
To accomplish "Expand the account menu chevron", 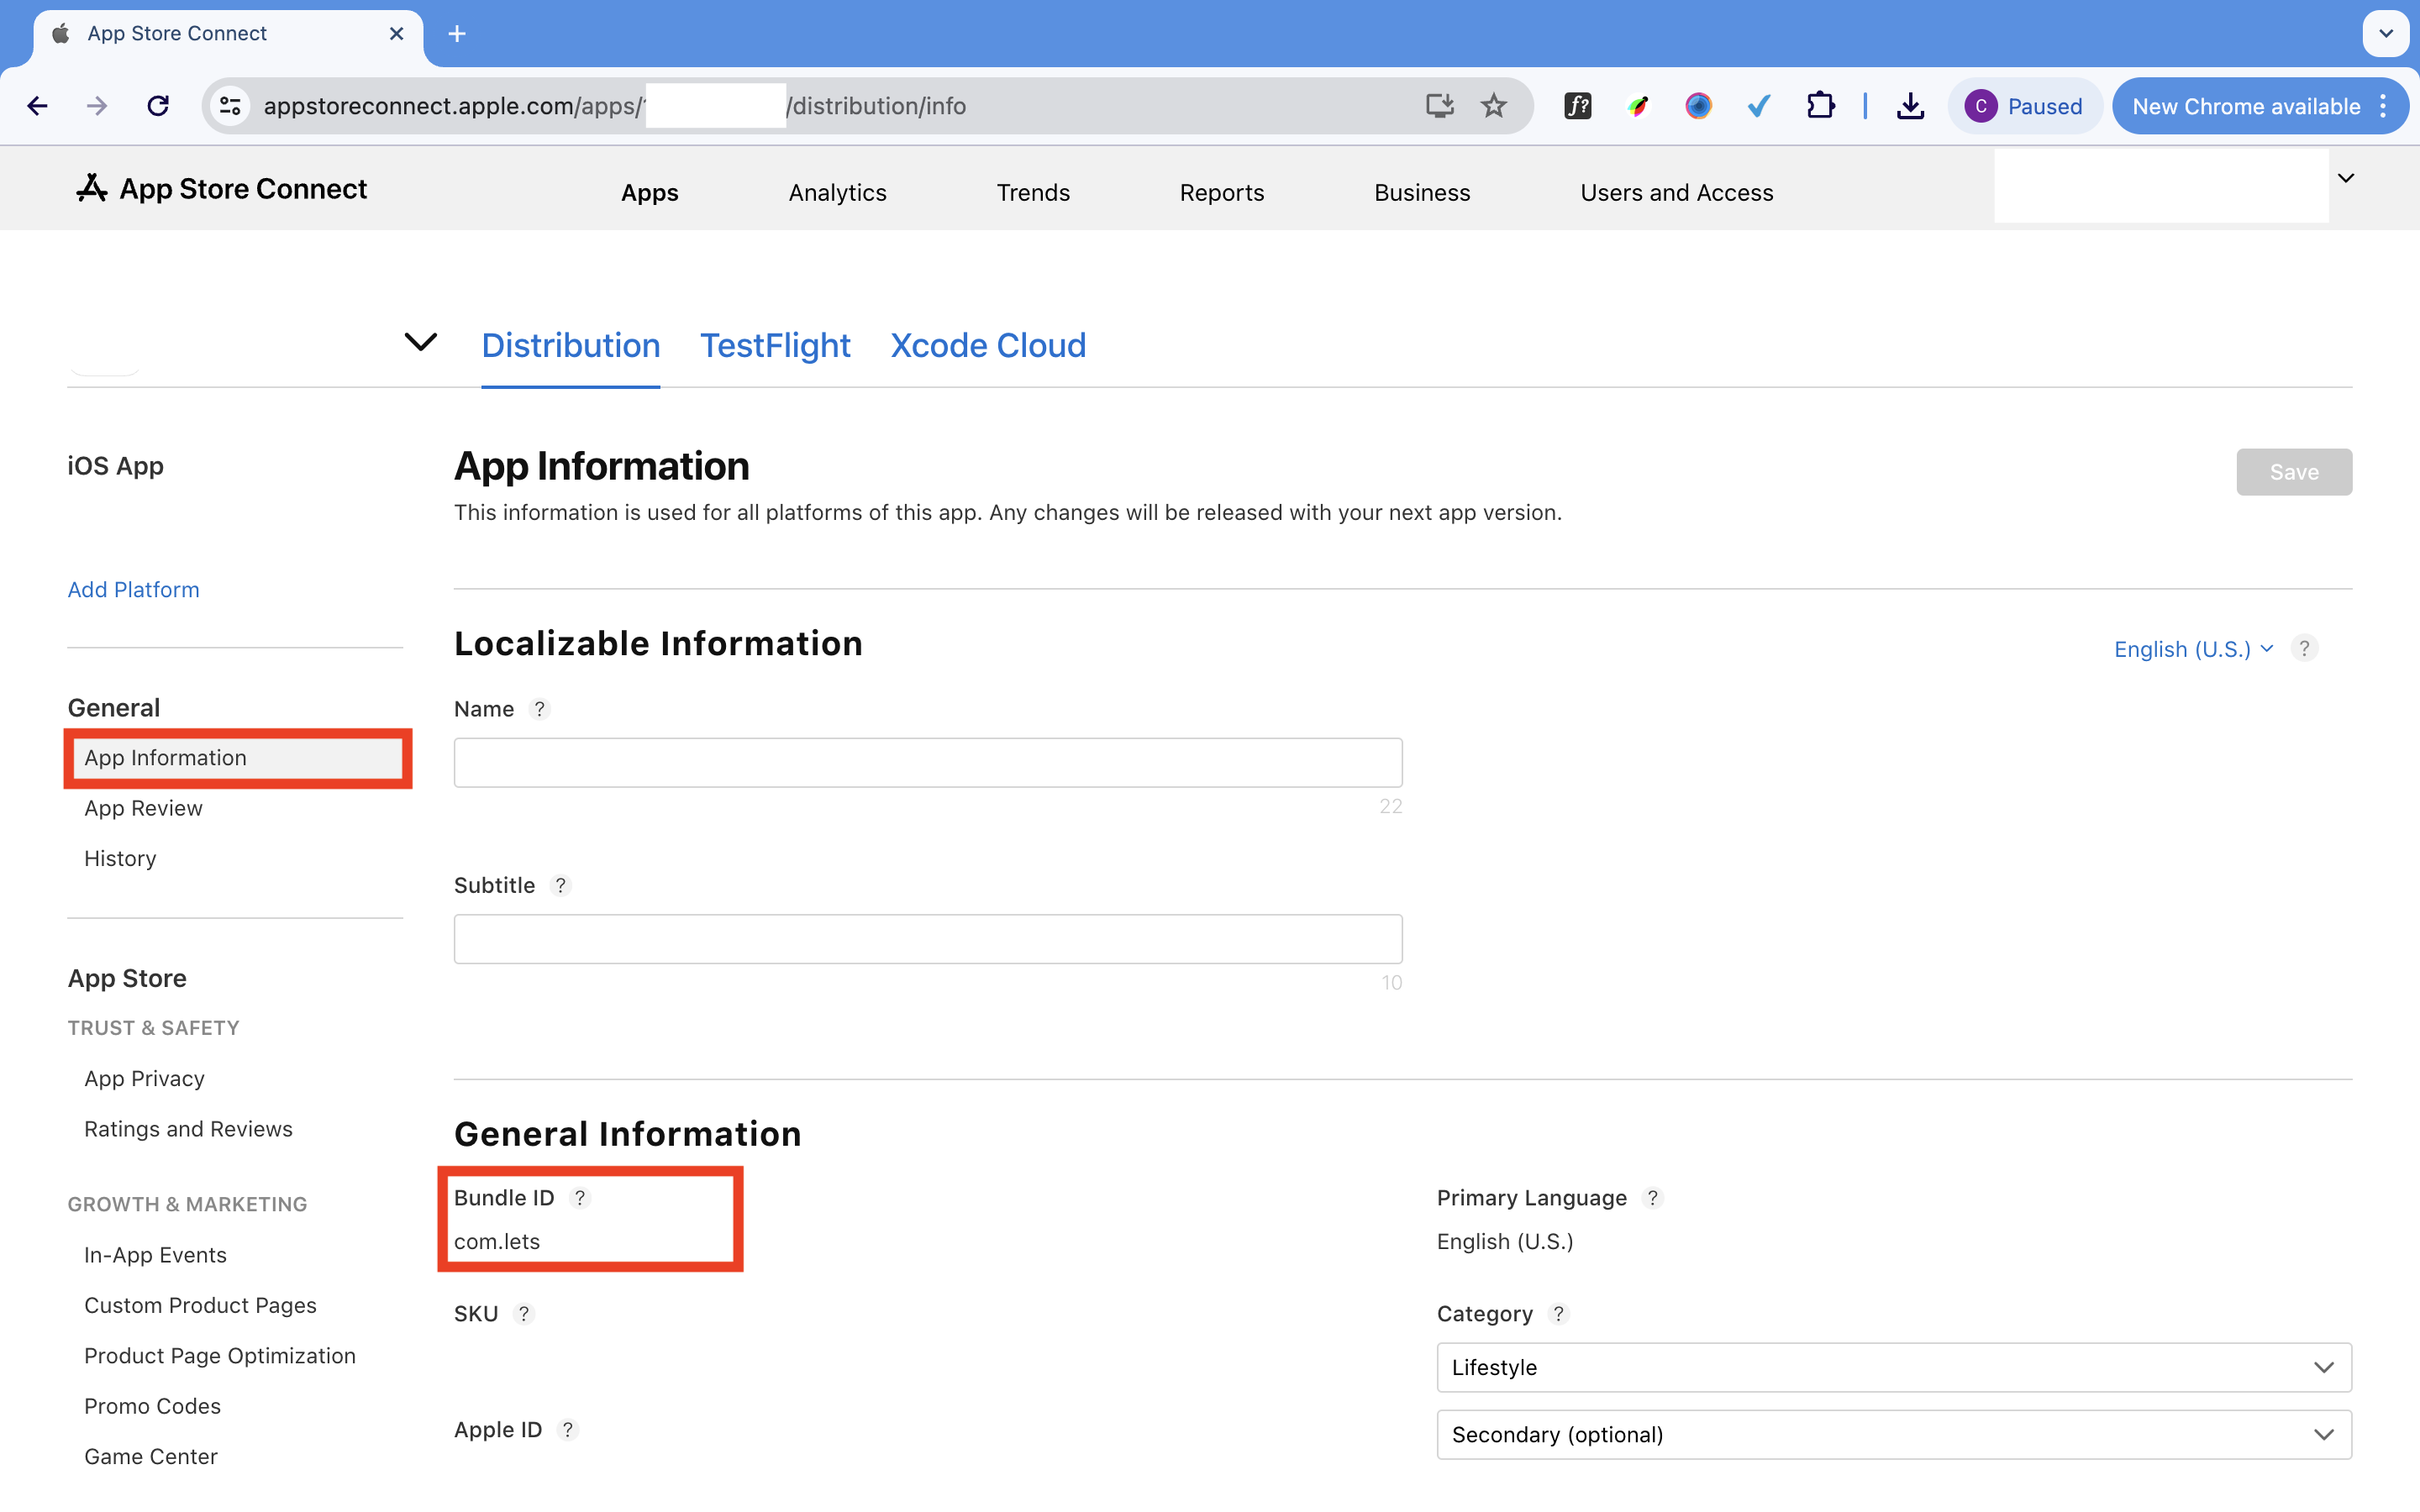I will (2346, 178).
